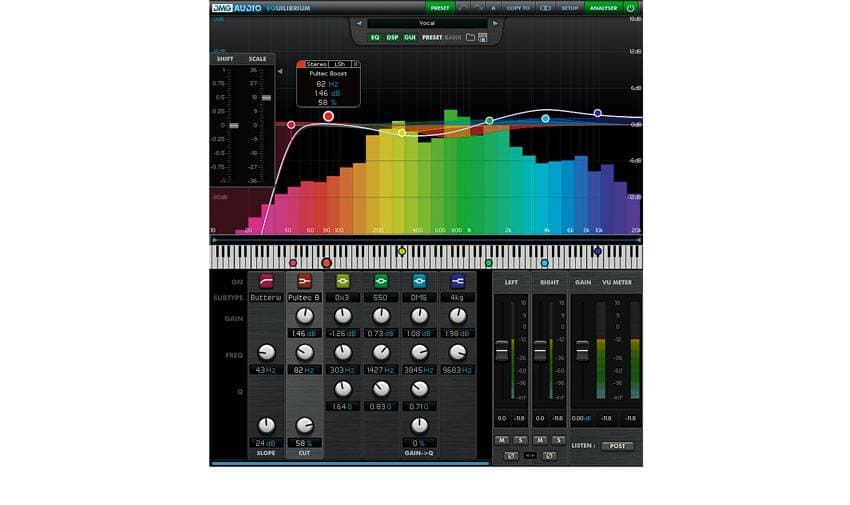
Task: Click the Scale slider handle
Action: 266,98
